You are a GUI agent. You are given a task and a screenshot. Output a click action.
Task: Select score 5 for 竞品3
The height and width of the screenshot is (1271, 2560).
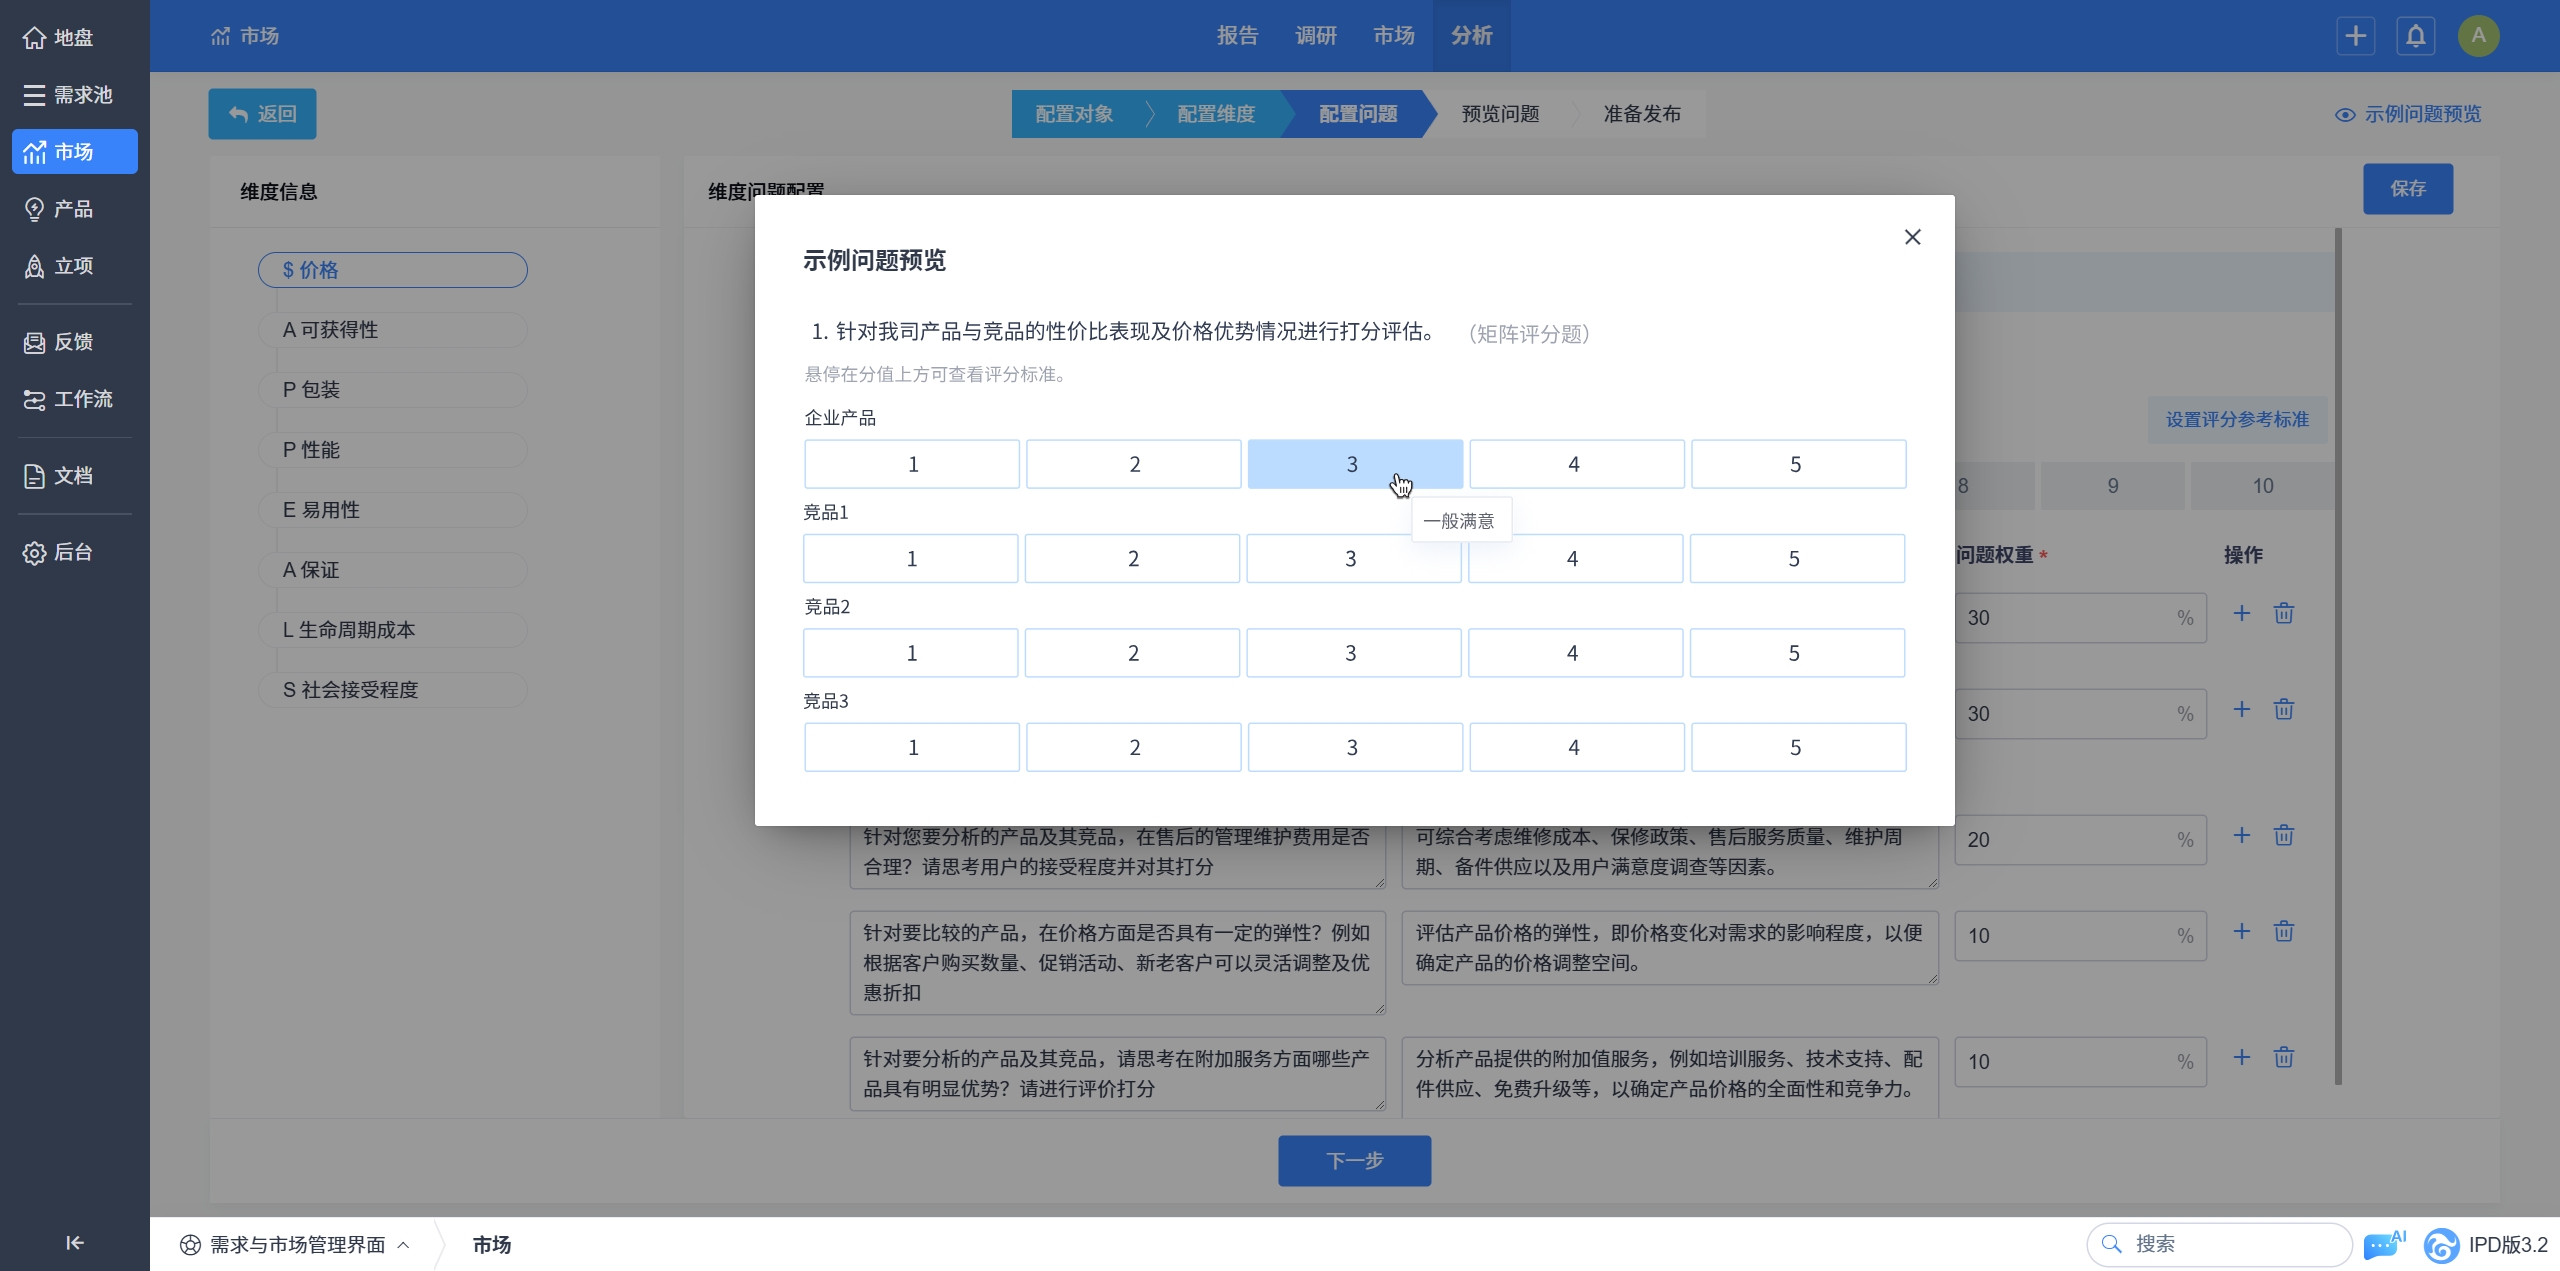(x=1797, y=747)
